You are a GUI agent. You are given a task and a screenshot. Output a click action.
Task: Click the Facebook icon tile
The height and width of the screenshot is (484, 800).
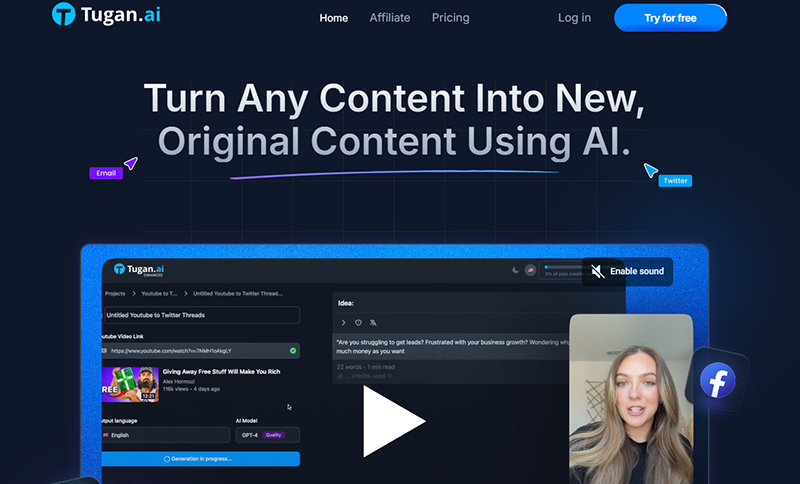717,380
